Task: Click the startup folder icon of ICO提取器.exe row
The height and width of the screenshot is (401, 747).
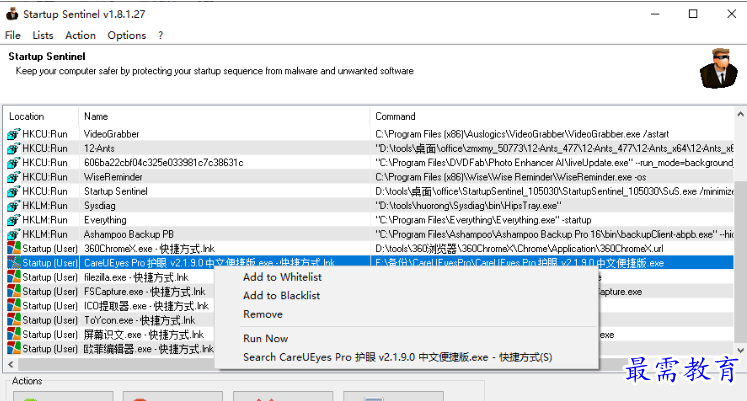Action: [x=14, y=305]
